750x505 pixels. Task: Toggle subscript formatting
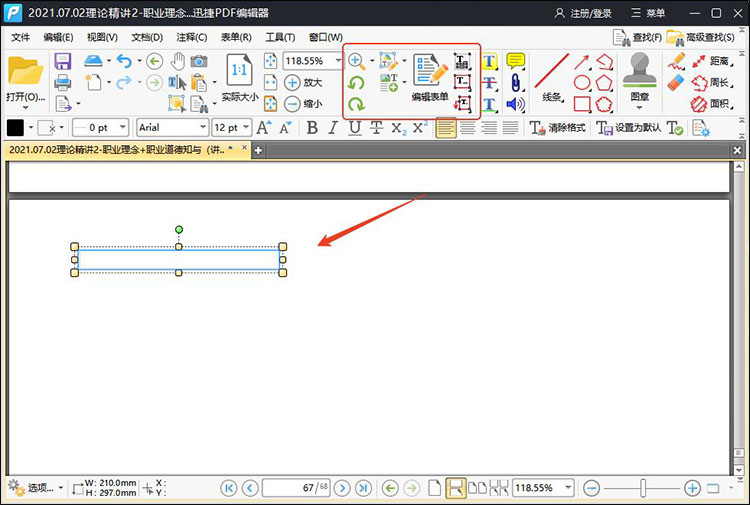coord(398,128)
